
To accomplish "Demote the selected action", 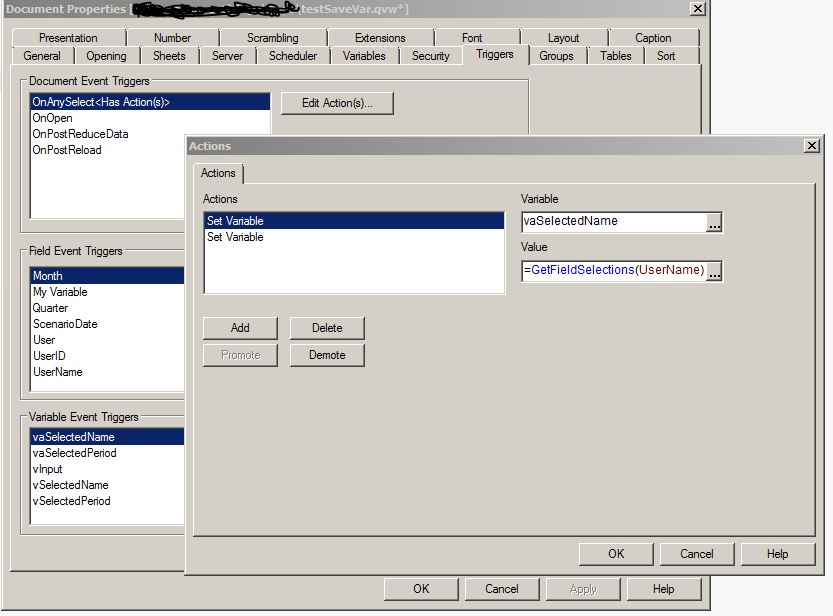I will [327, 355].
